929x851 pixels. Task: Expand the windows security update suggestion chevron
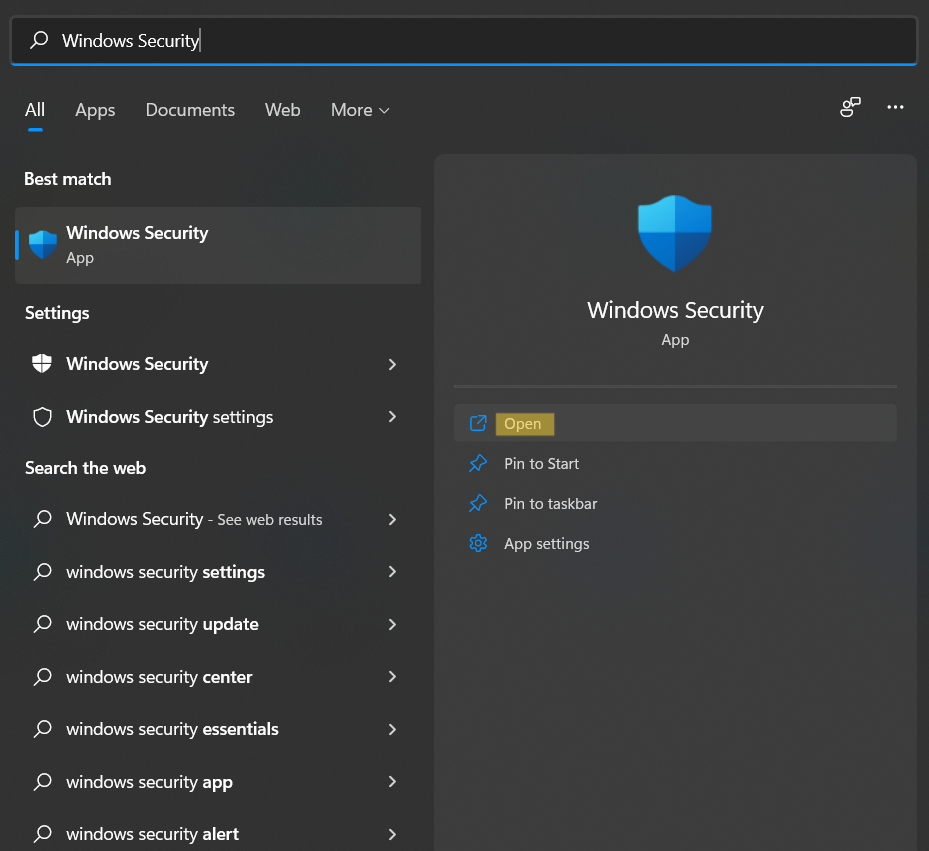393,624
